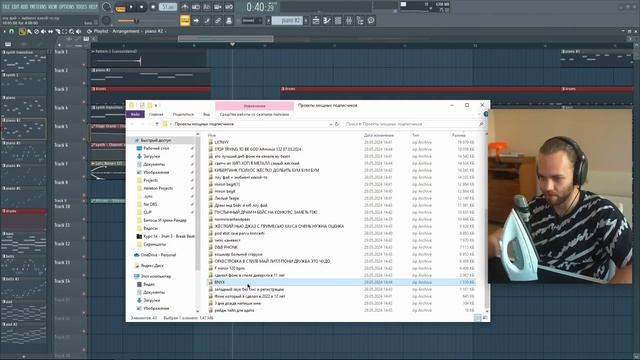The width and height of the screenshot is (640, 360).
Task: Open the Главная tab in Explorer ribbon
Action: (x=156, y=114)
